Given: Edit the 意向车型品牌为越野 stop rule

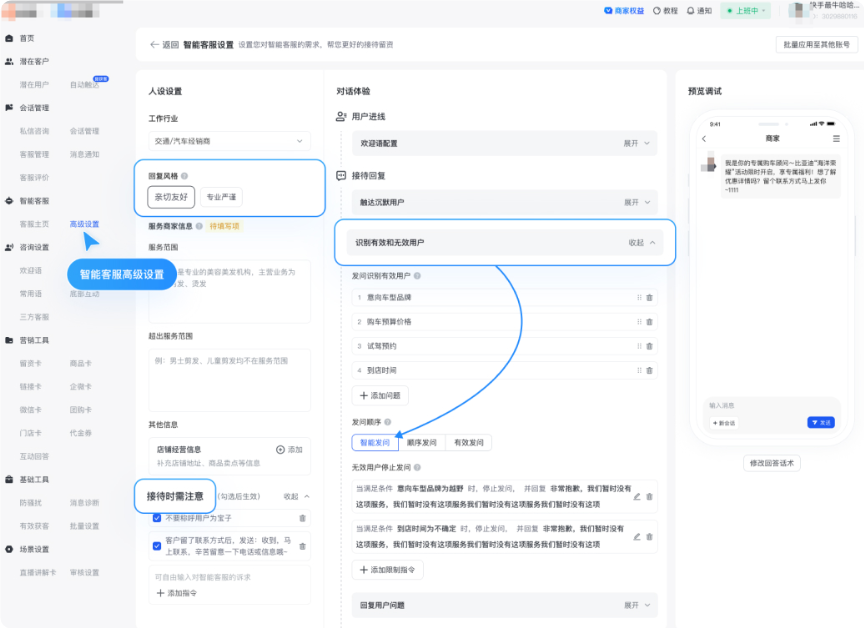Looking at the screenshot, I should pyautogui.click(x=637, y=496).
